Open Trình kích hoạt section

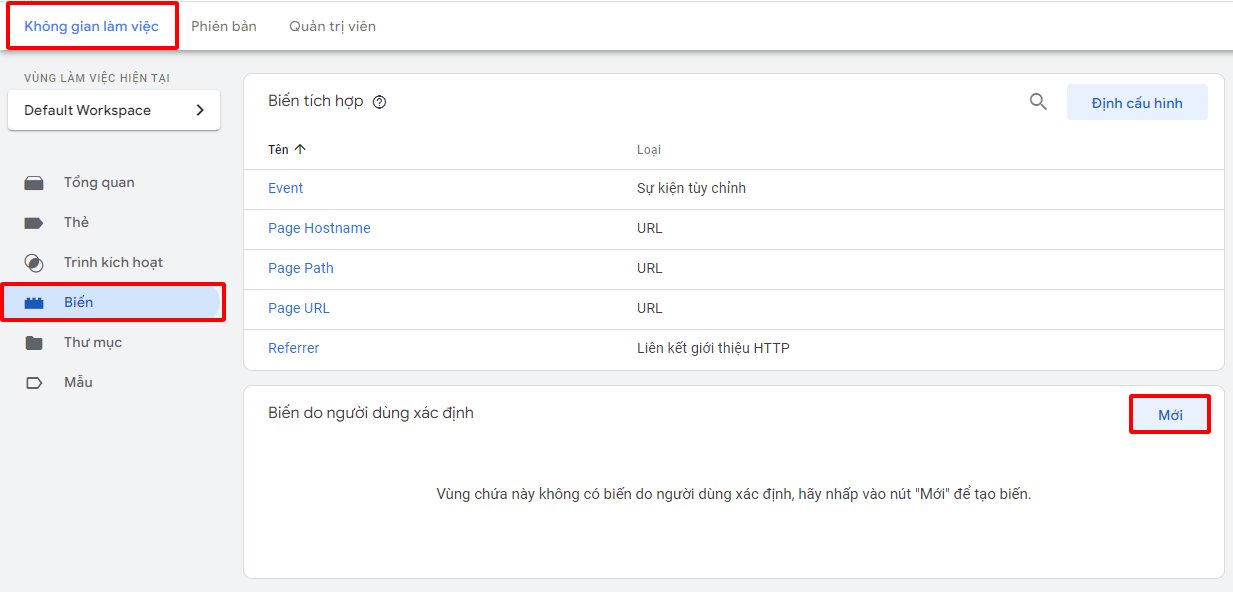pos(113,263)
